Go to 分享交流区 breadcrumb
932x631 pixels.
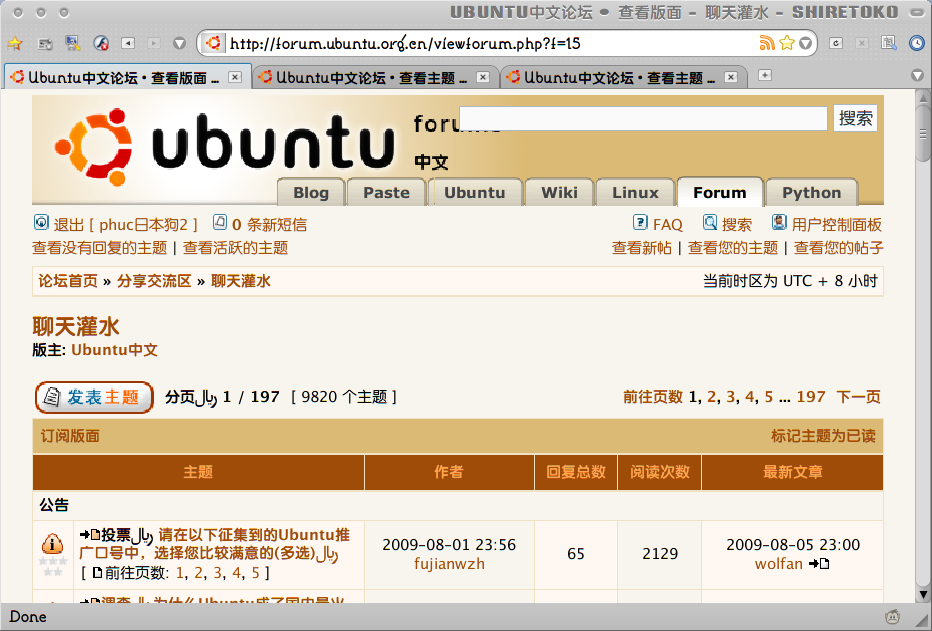pyautogui.click(x=154, y=281)
